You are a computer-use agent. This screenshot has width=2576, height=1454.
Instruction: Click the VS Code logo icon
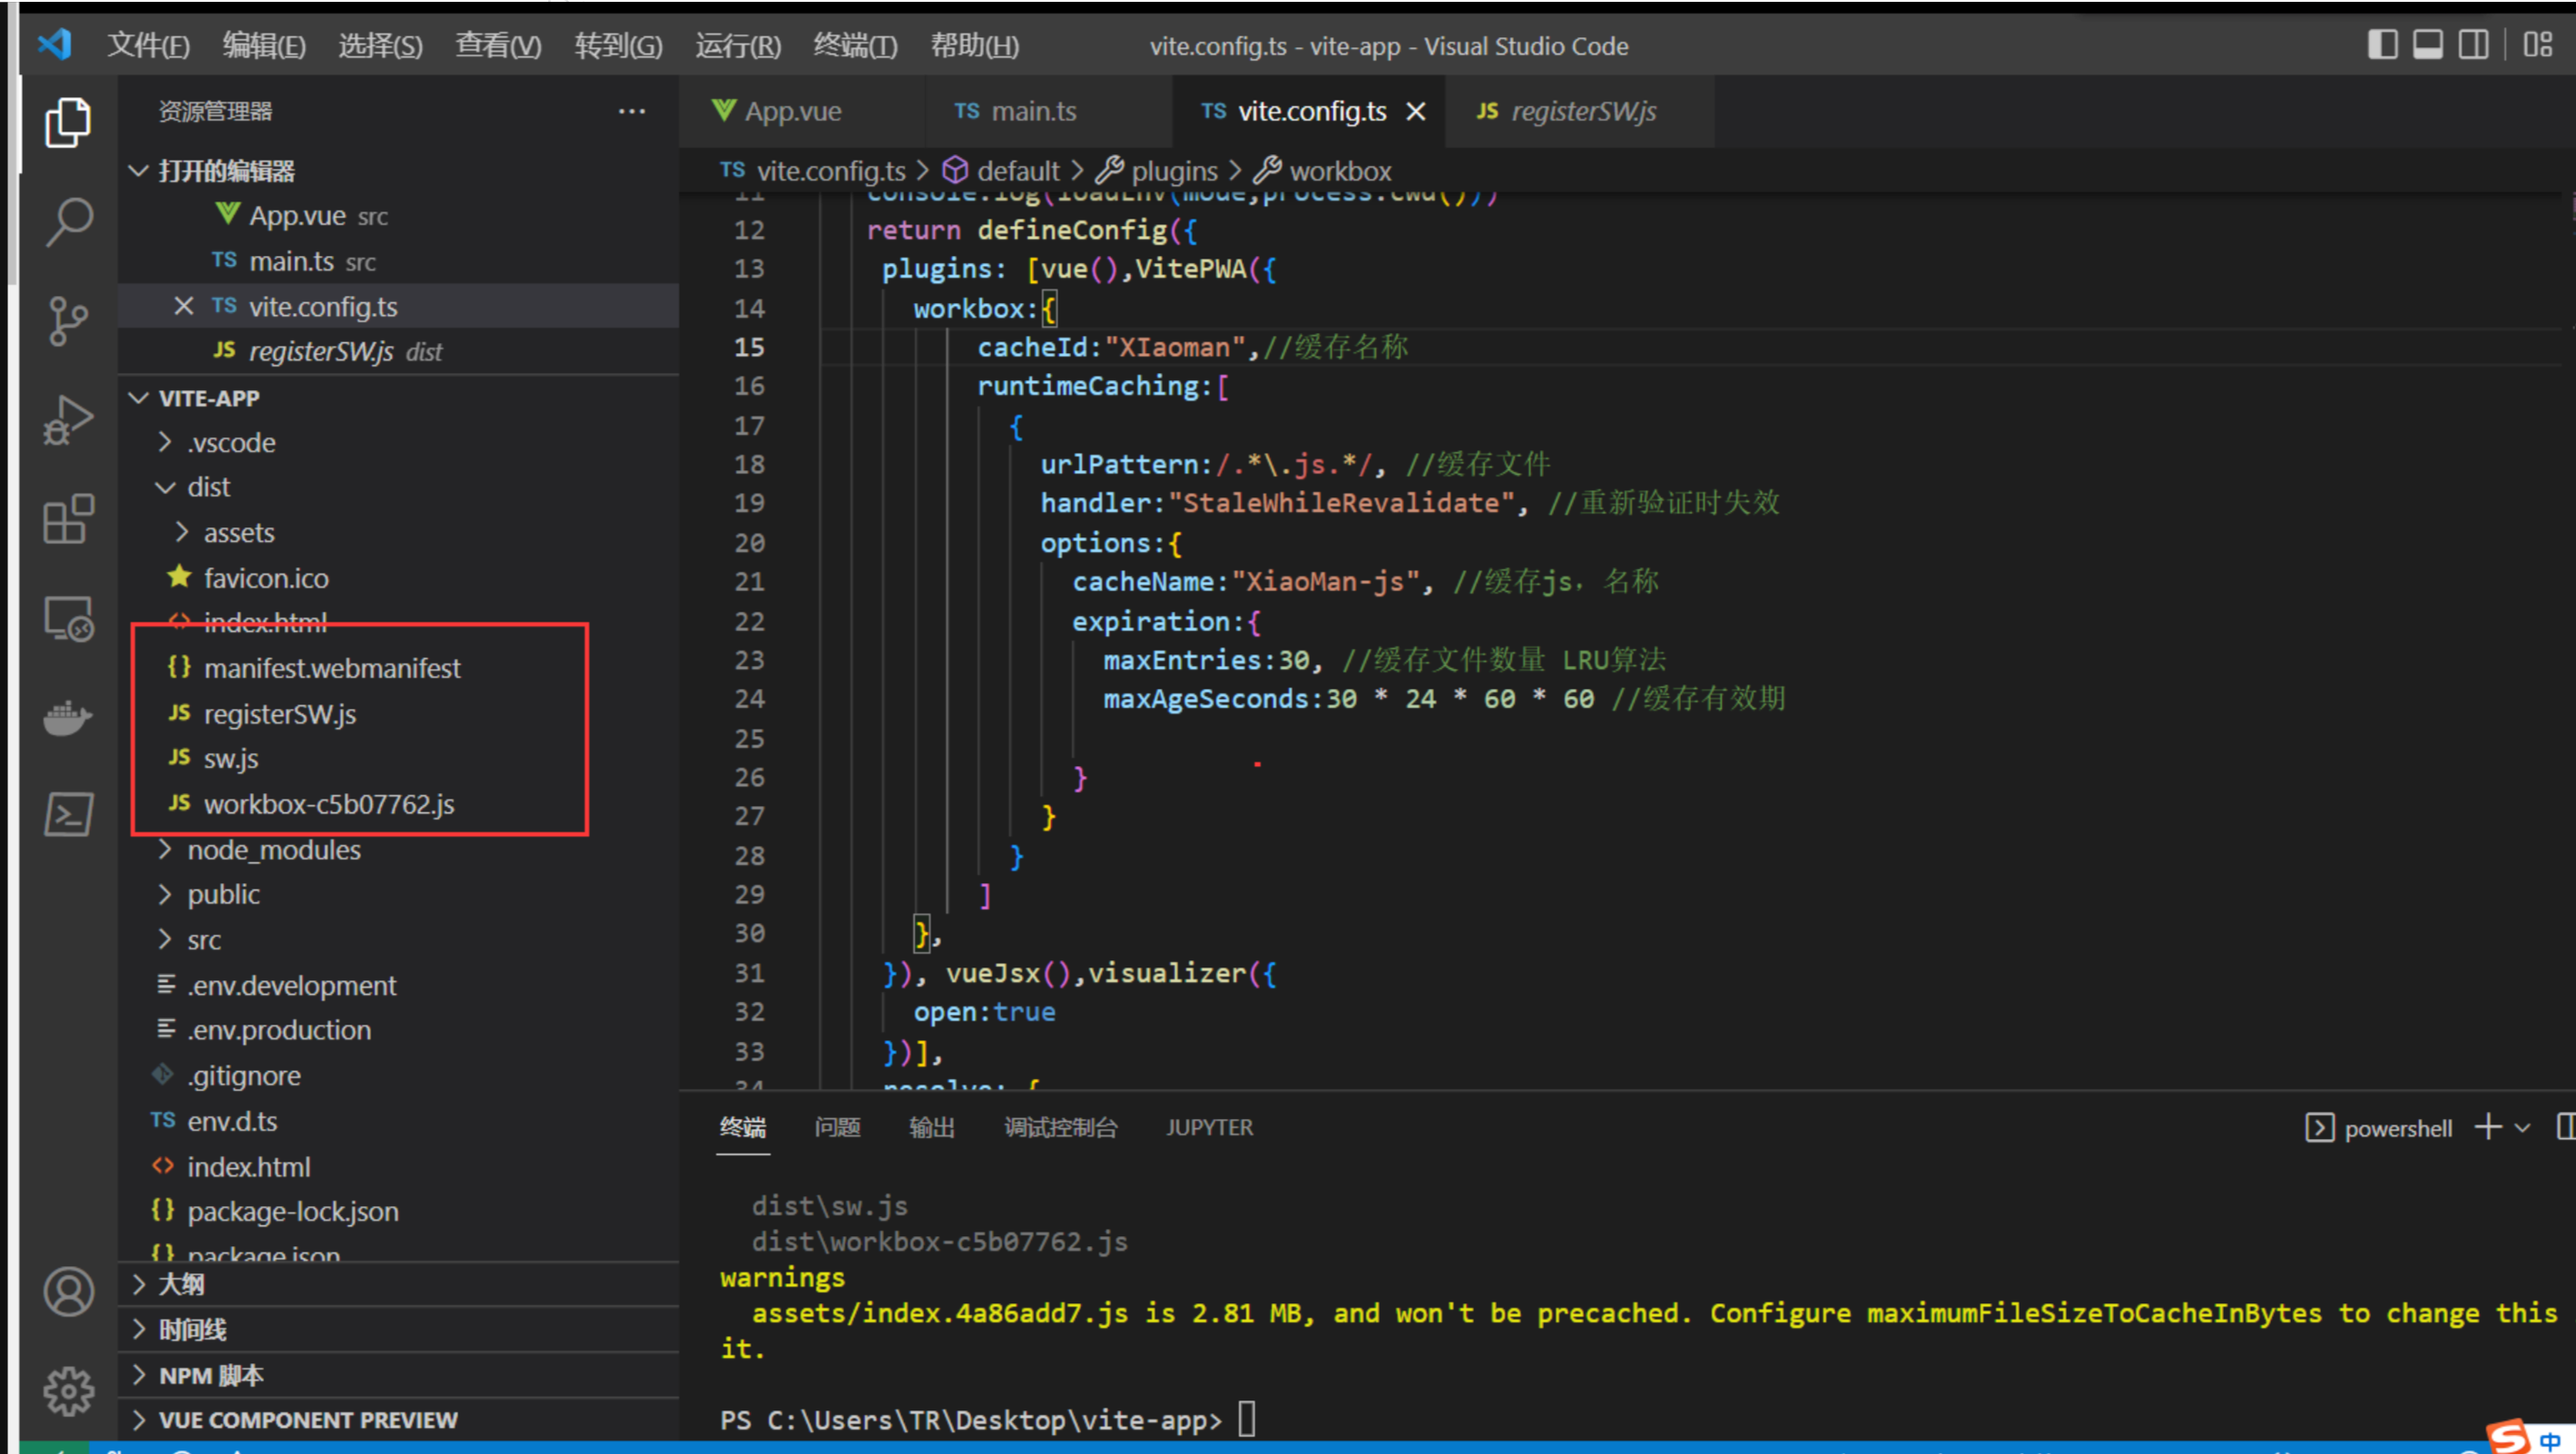pos(54,44)
